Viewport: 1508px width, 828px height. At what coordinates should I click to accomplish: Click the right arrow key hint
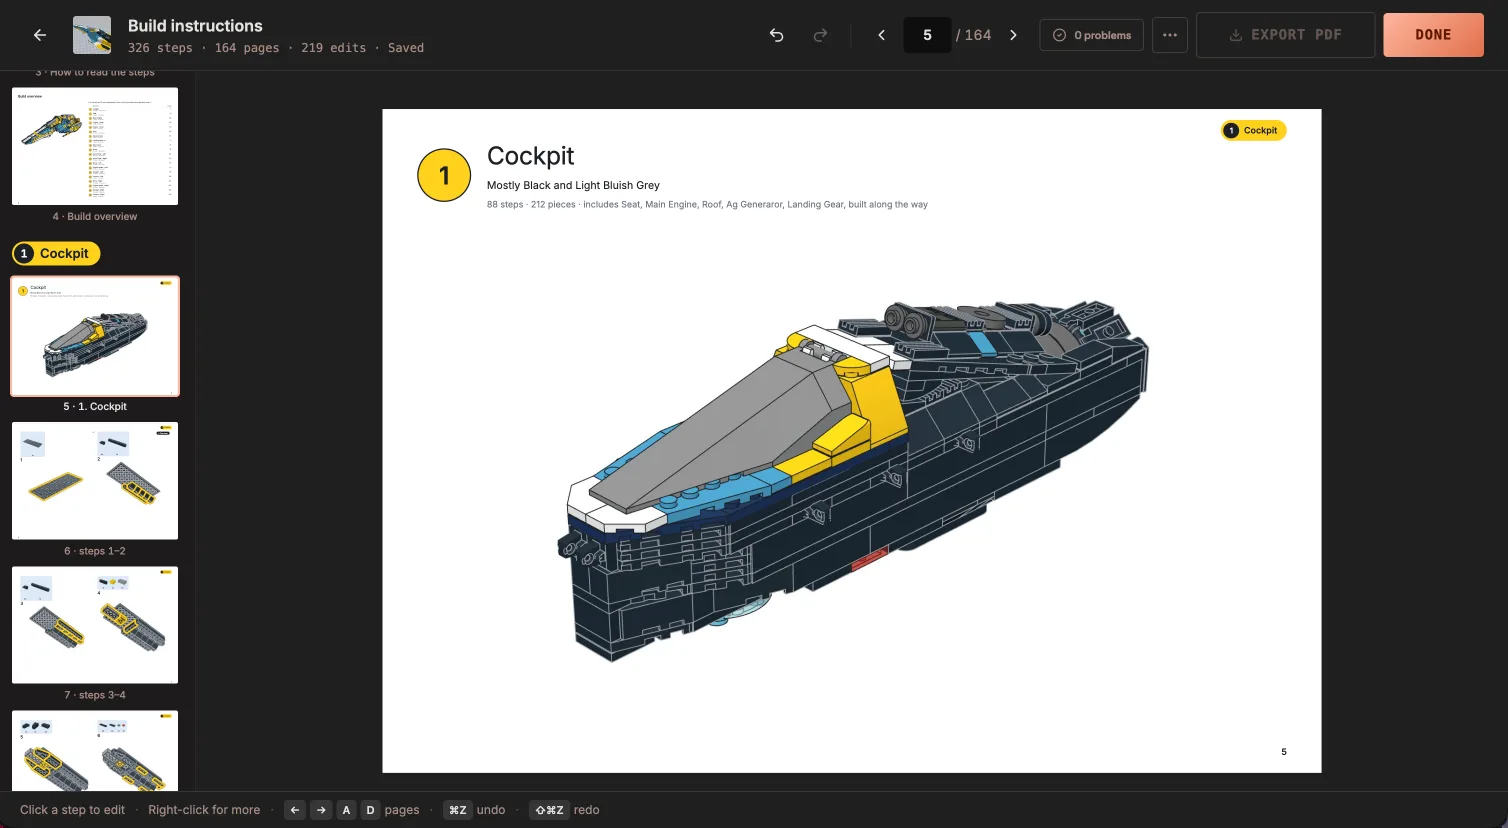point(321,810)
